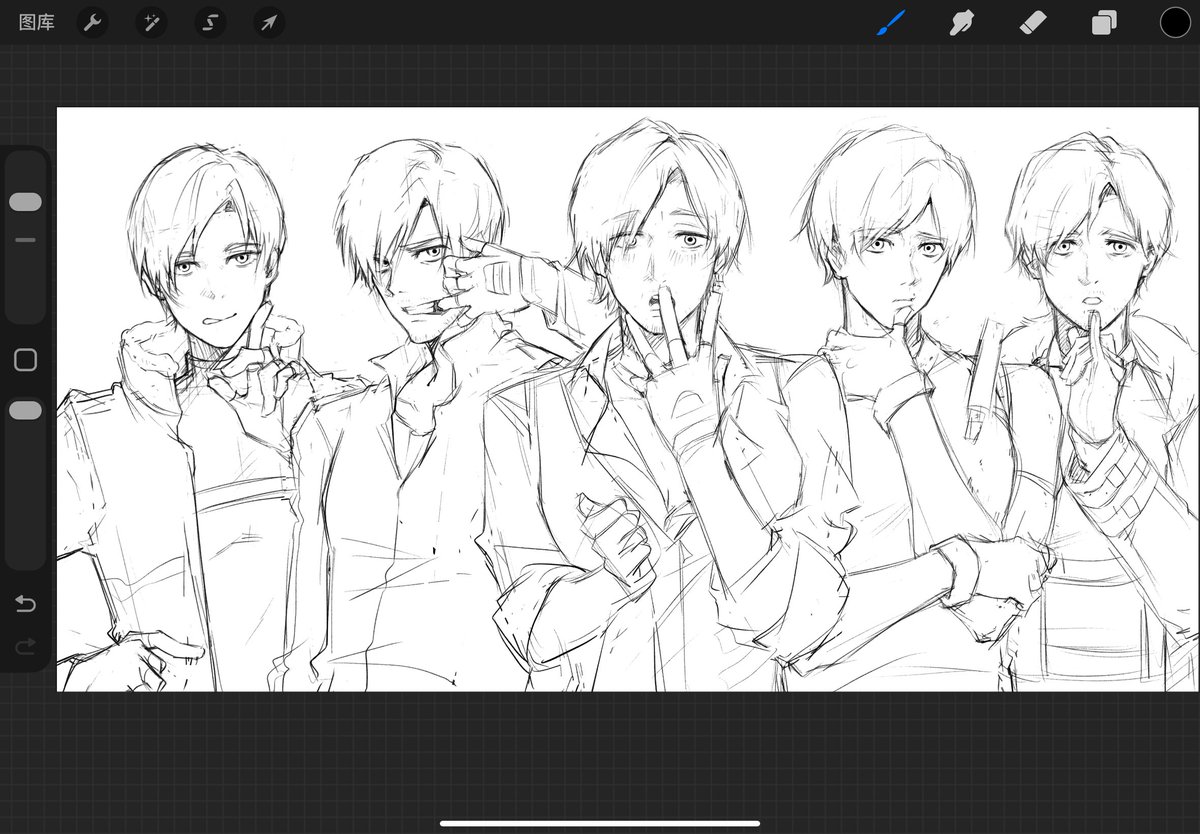Select the Brush tool

[x=891, y=22]
